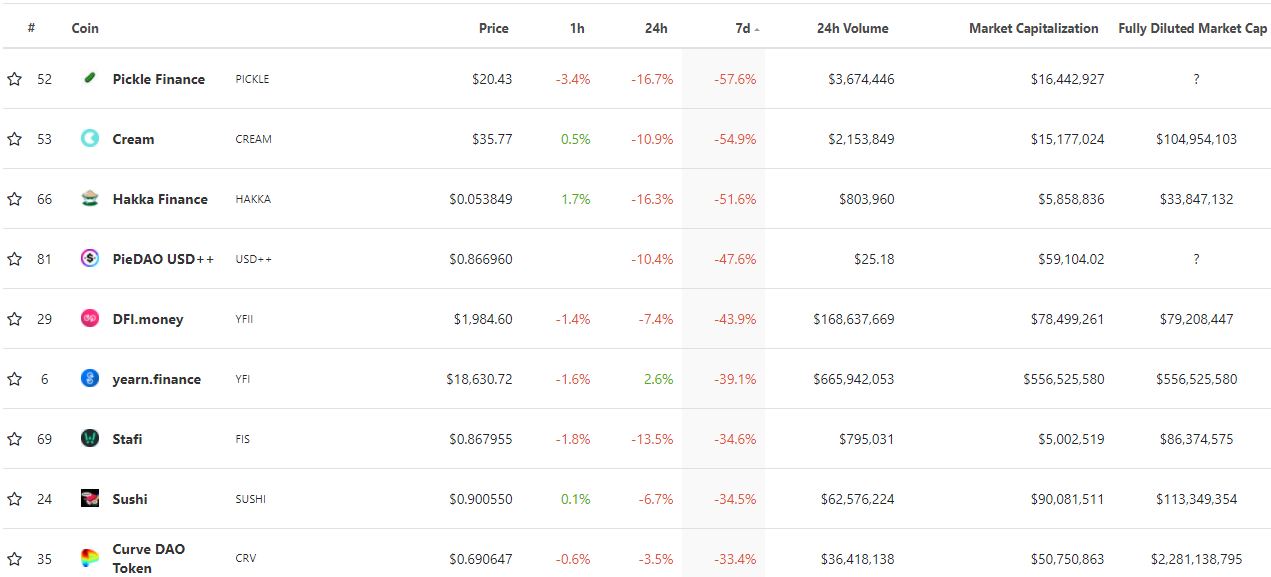Viewport: 1271px width, 577px height.
Task: Click the $86,374,575 fully diluted cap
Action: (1196, 439)
